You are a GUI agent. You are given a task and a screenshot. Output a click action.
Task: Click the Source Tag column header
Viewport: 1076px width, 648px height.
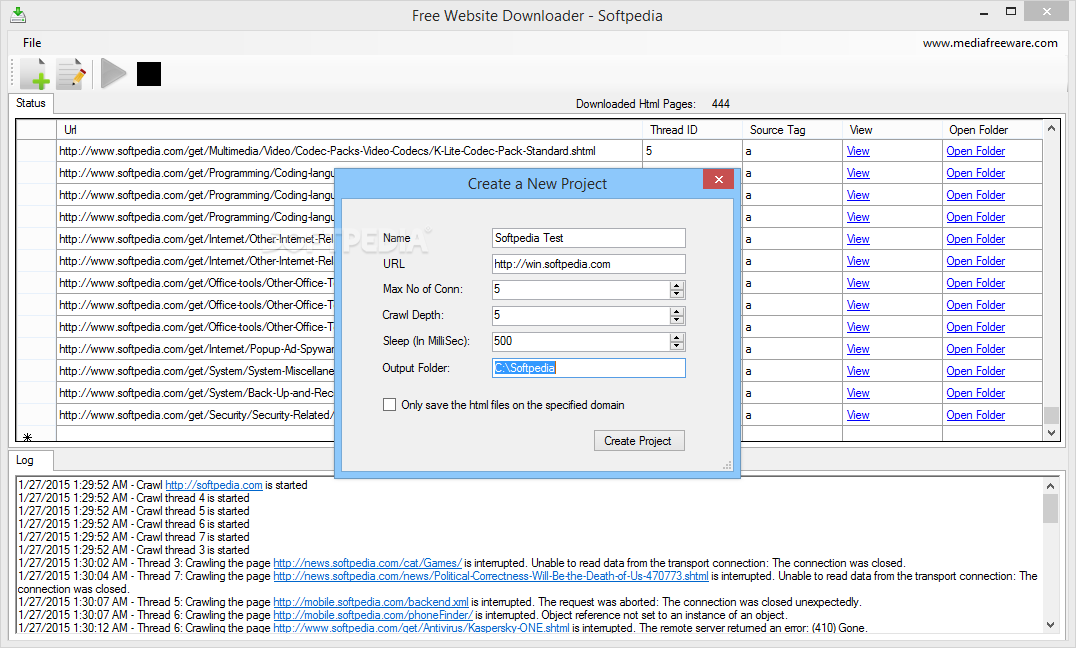click(792, 130)
